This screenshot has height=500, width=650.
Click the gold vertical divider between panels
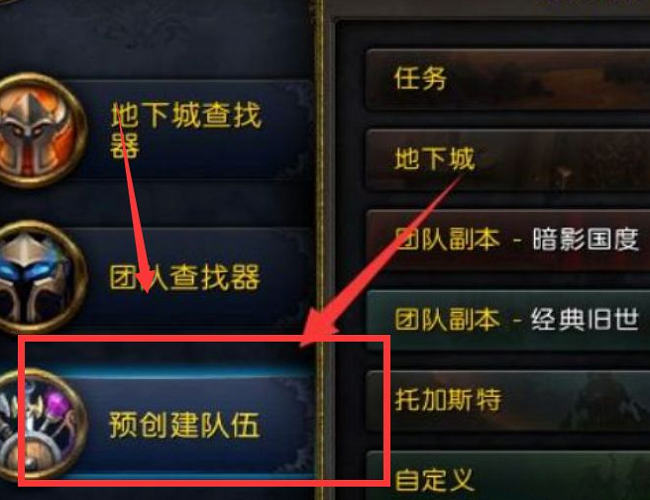click(x=319, y=250)
